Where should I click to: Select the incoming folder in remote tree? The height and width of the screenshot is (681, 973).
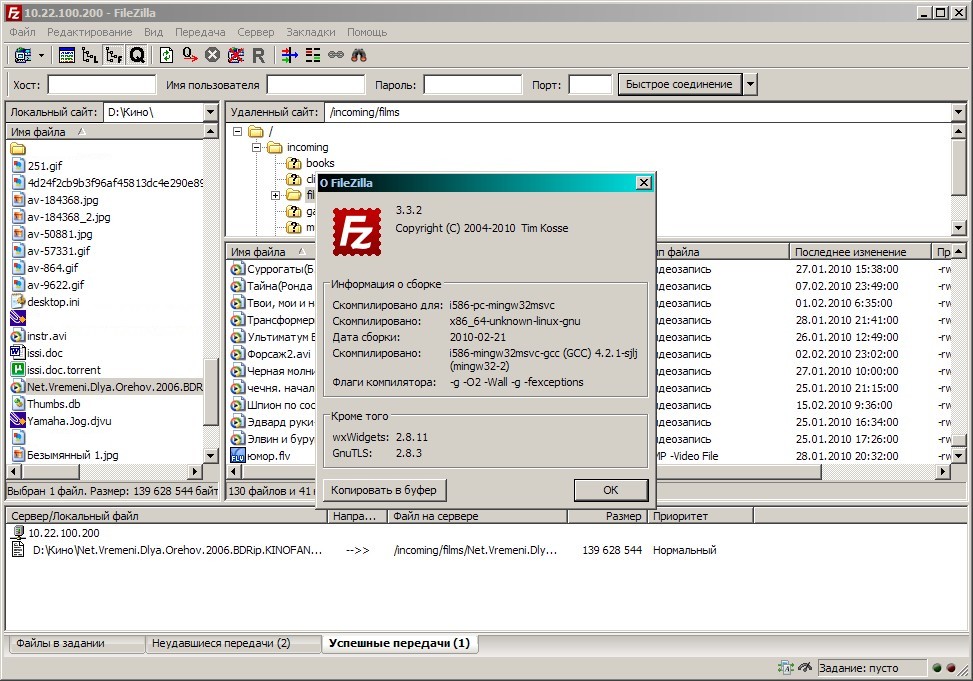[307, 147]
